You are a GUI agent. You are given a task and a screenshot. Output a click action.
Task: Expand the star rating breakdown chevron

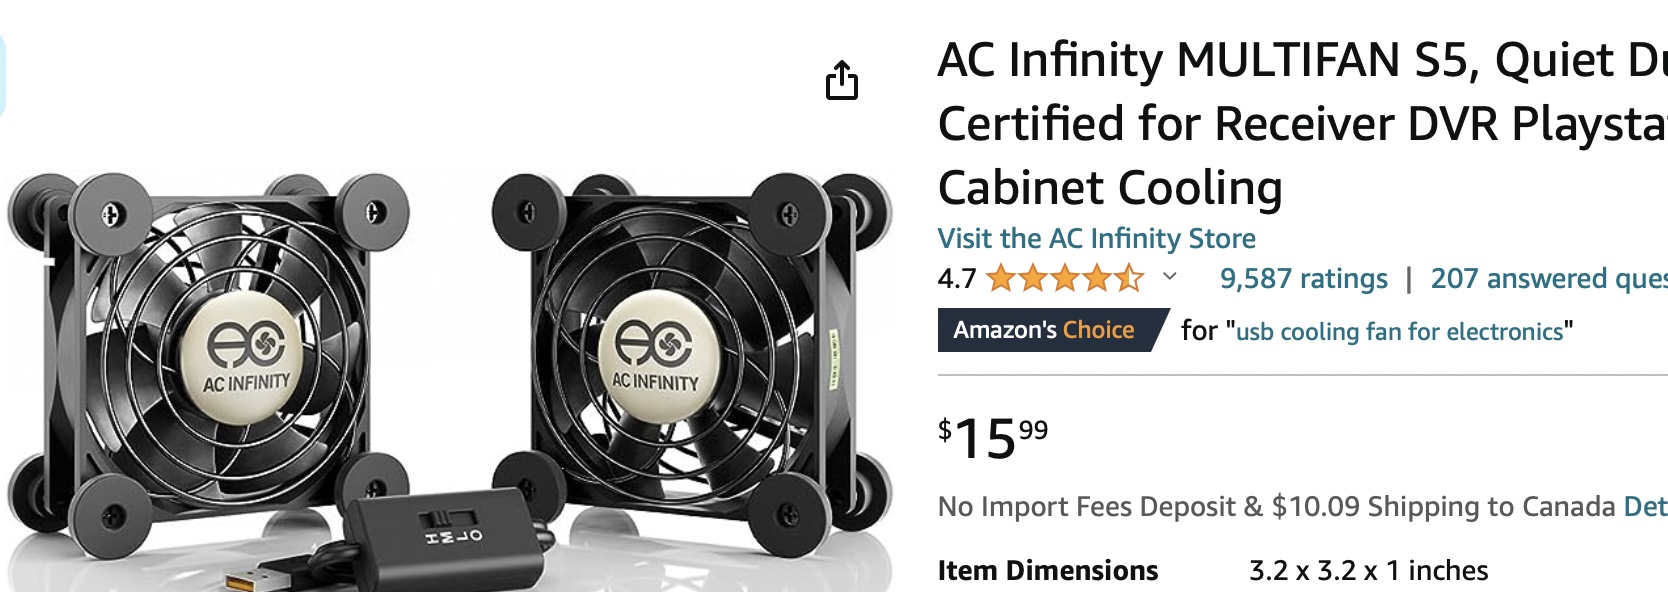click(x=1170, y=277)
